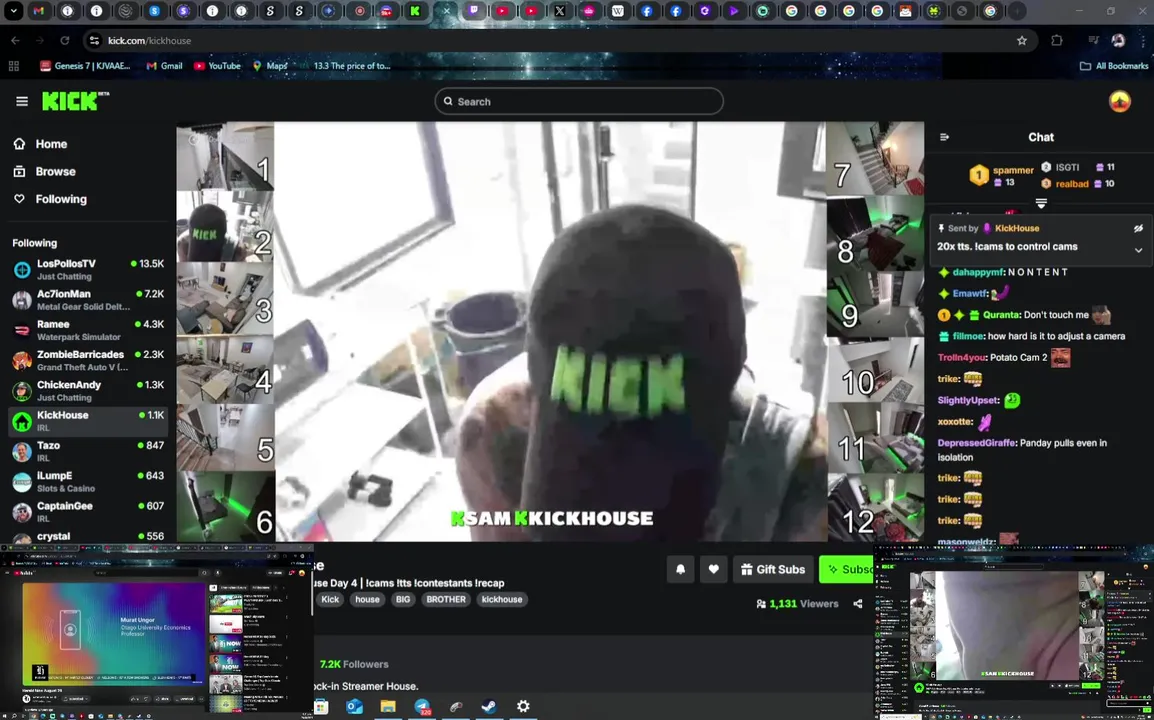Open ZombieBarricades channel
The width and height of the screenshot is (1154, 720).
pyautogui.click(x=88, y=360)
